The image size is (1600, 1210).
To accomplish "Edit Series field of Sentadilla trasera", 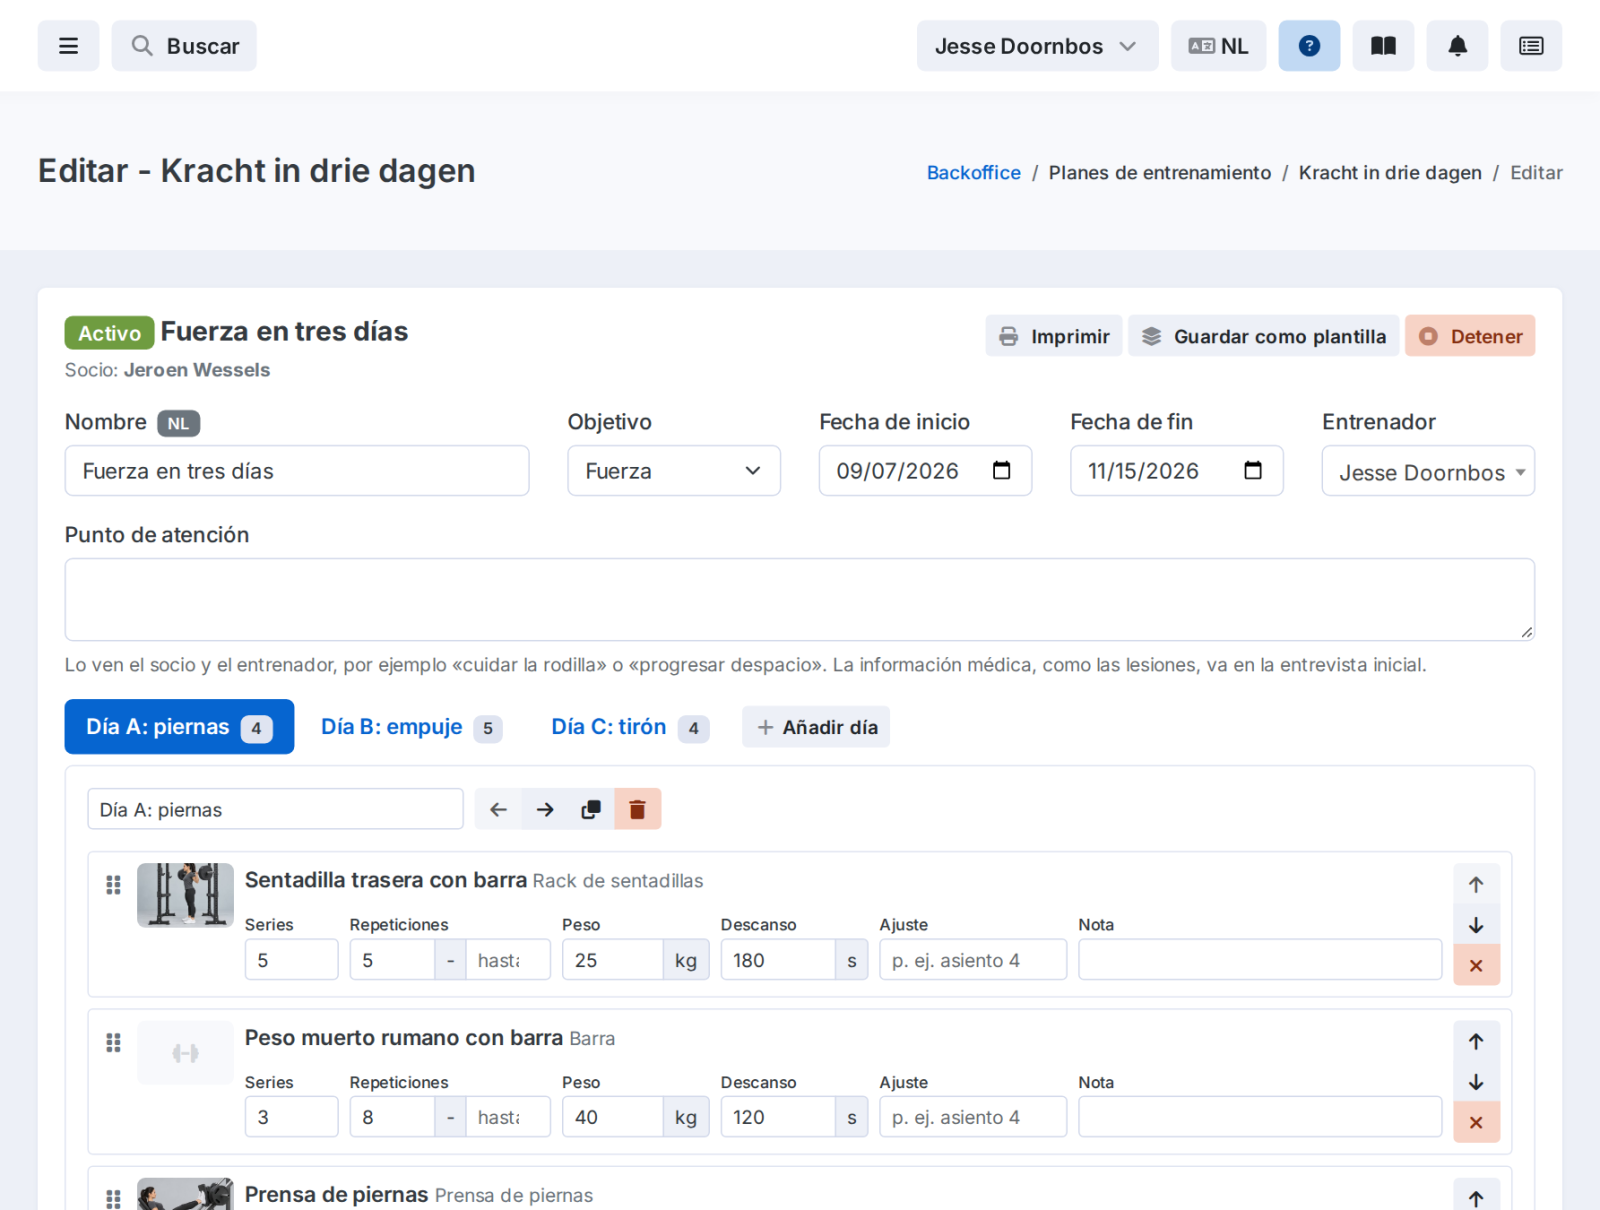I will coord(291,960).
